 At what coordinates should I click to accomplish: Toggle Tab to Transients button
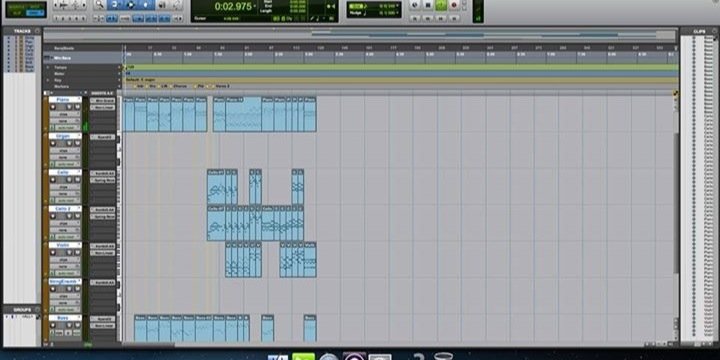pos(112,18)
